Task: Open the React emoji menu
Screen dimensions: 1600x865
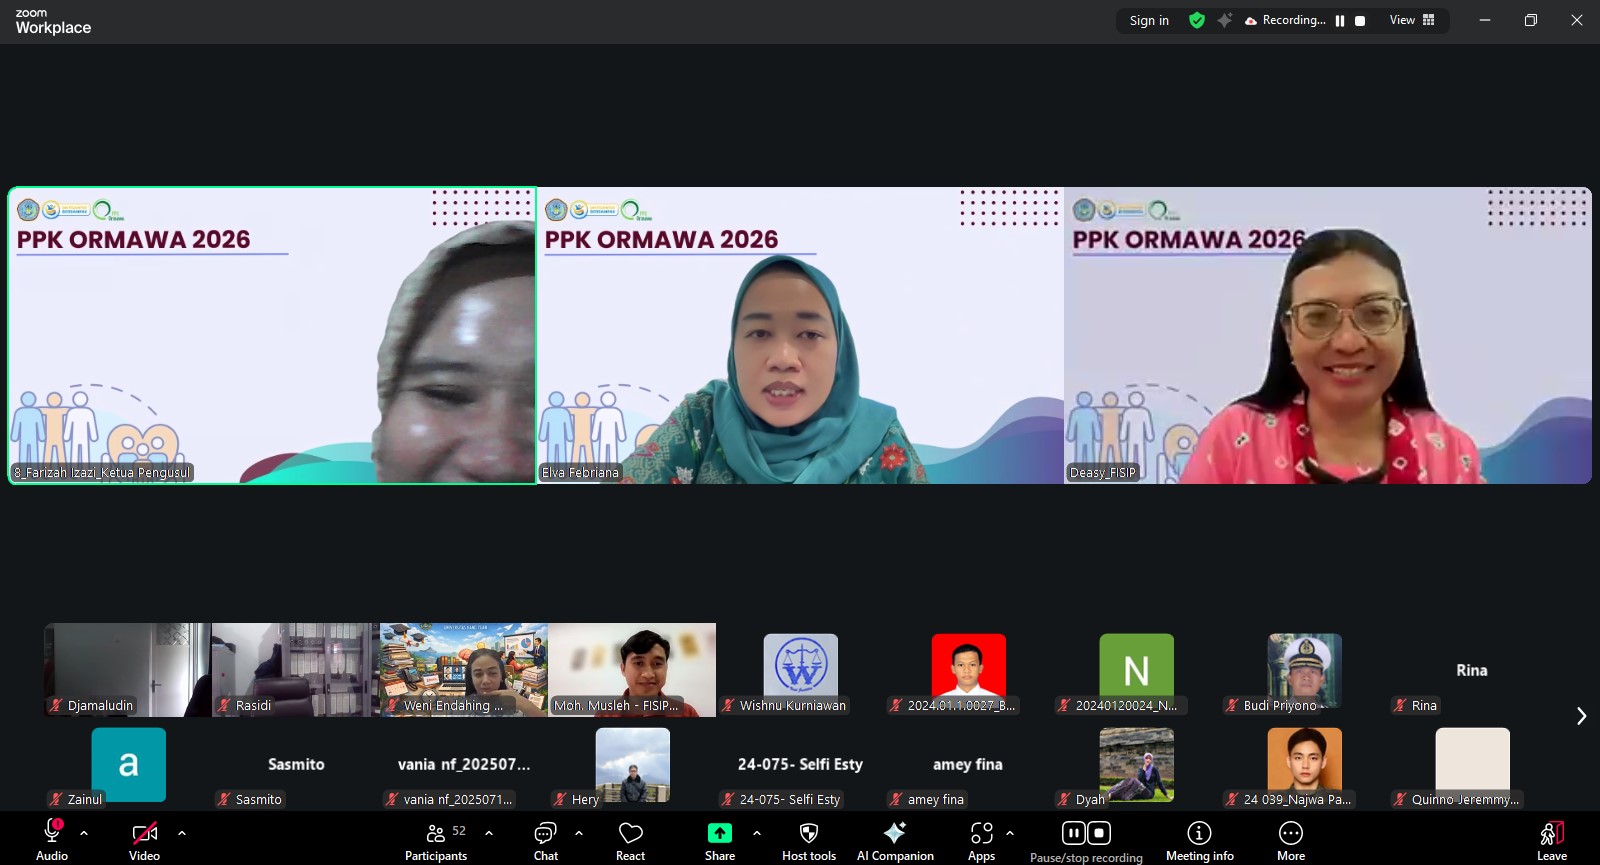Action: pos(630,840)
